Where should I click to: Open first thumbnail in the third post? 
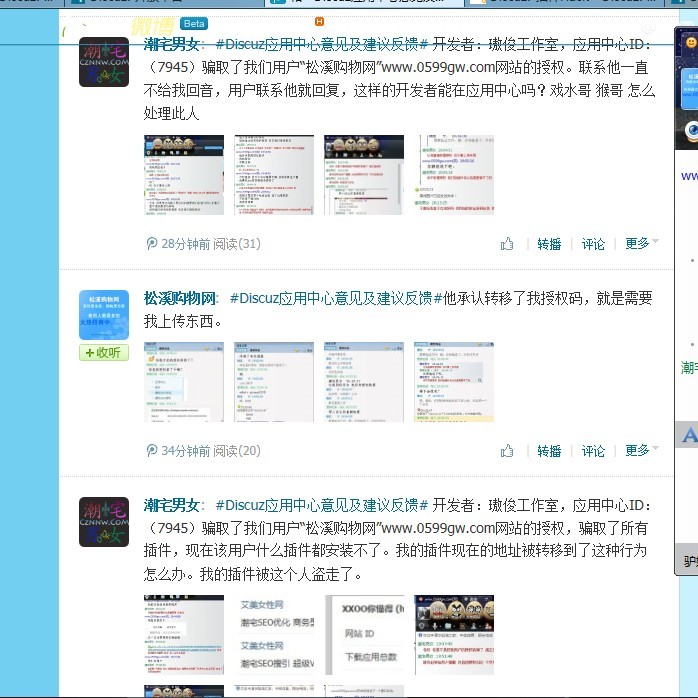pyautogui.click(x=184, y=635)
